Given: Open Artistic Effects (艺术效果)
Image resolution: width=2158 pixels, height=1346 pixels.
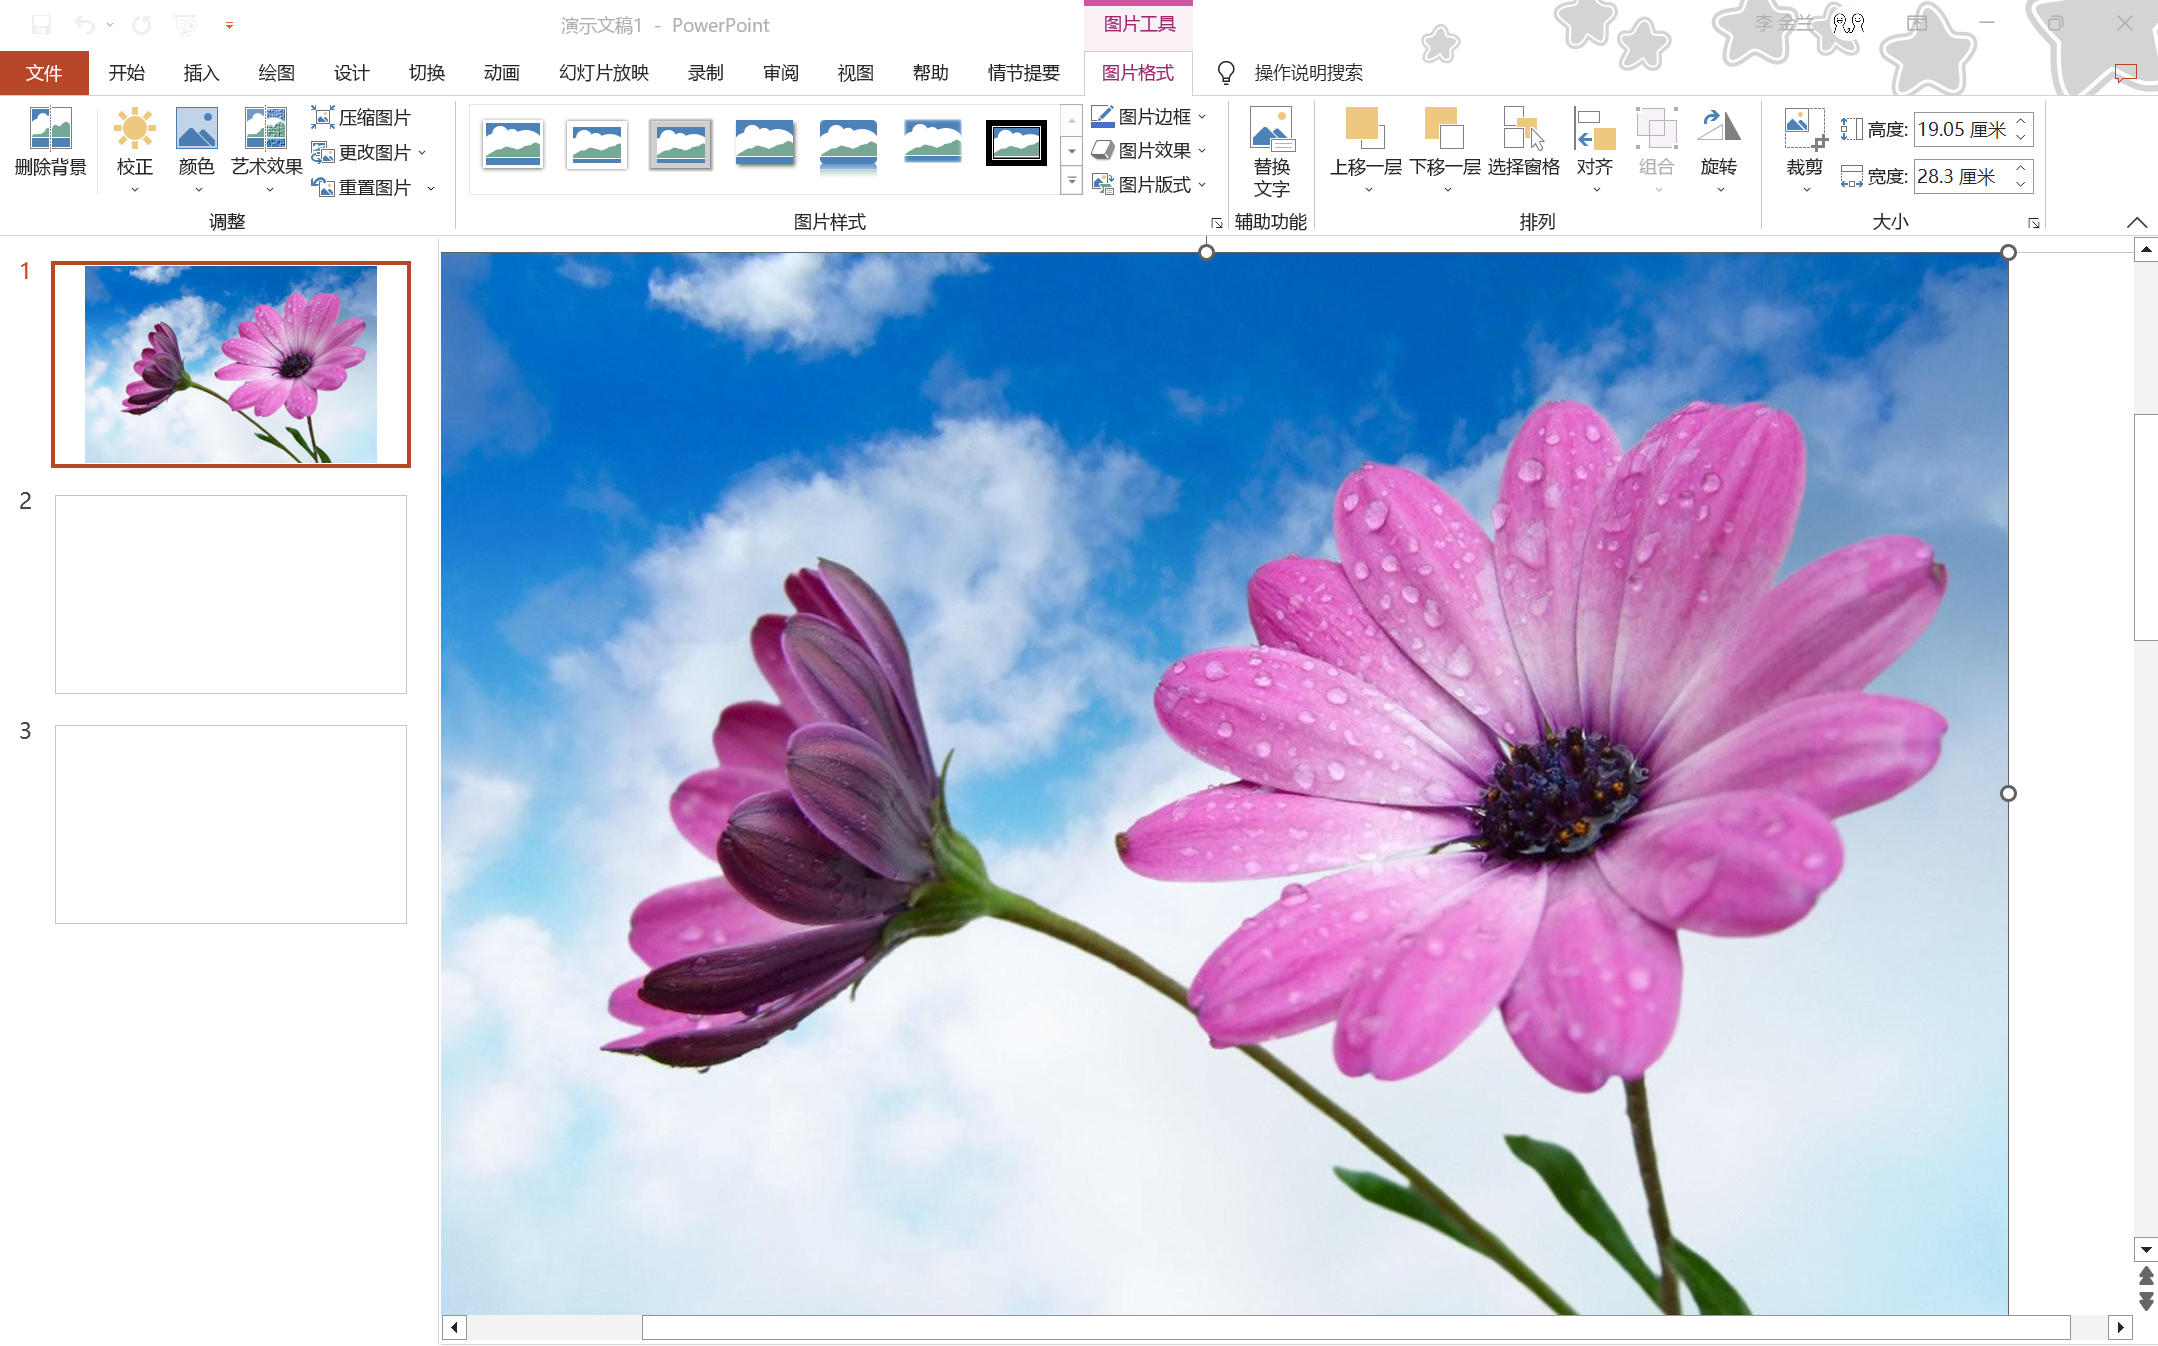Looking at the screenshot, I should (x=266, y=130).
